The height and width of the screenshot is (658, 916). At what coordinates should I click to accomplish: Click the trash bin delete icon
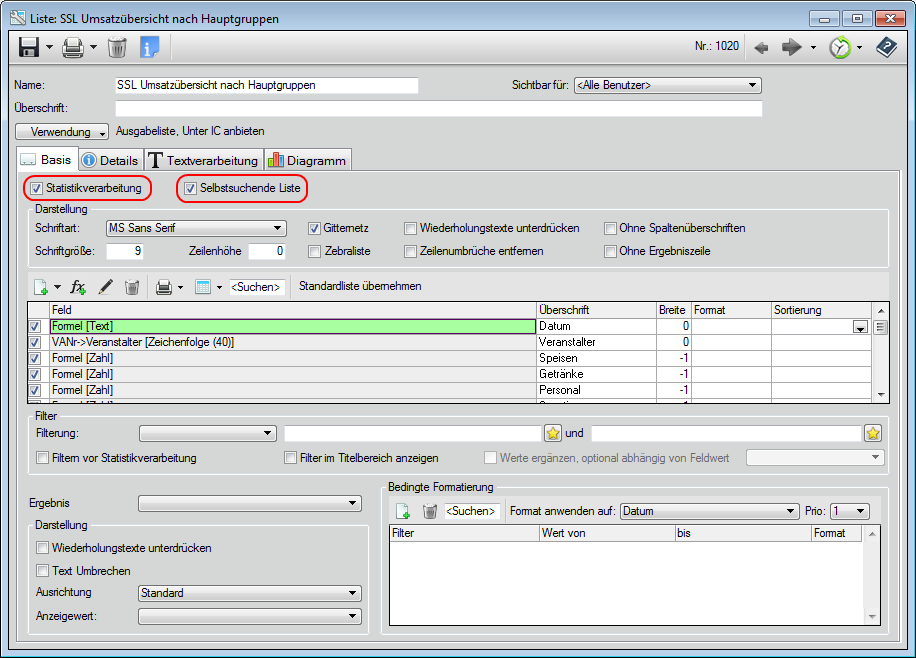coord(117,47)
